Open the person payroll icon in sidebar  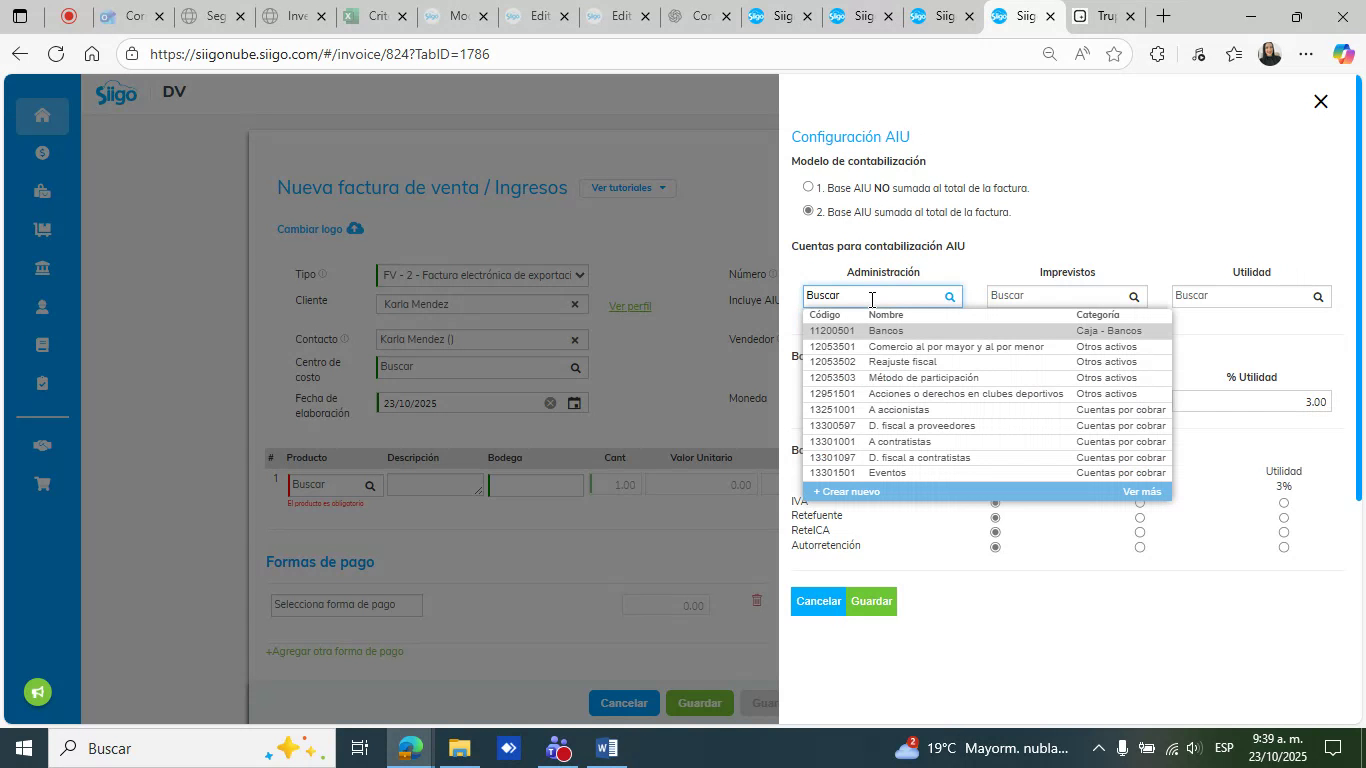42,307
